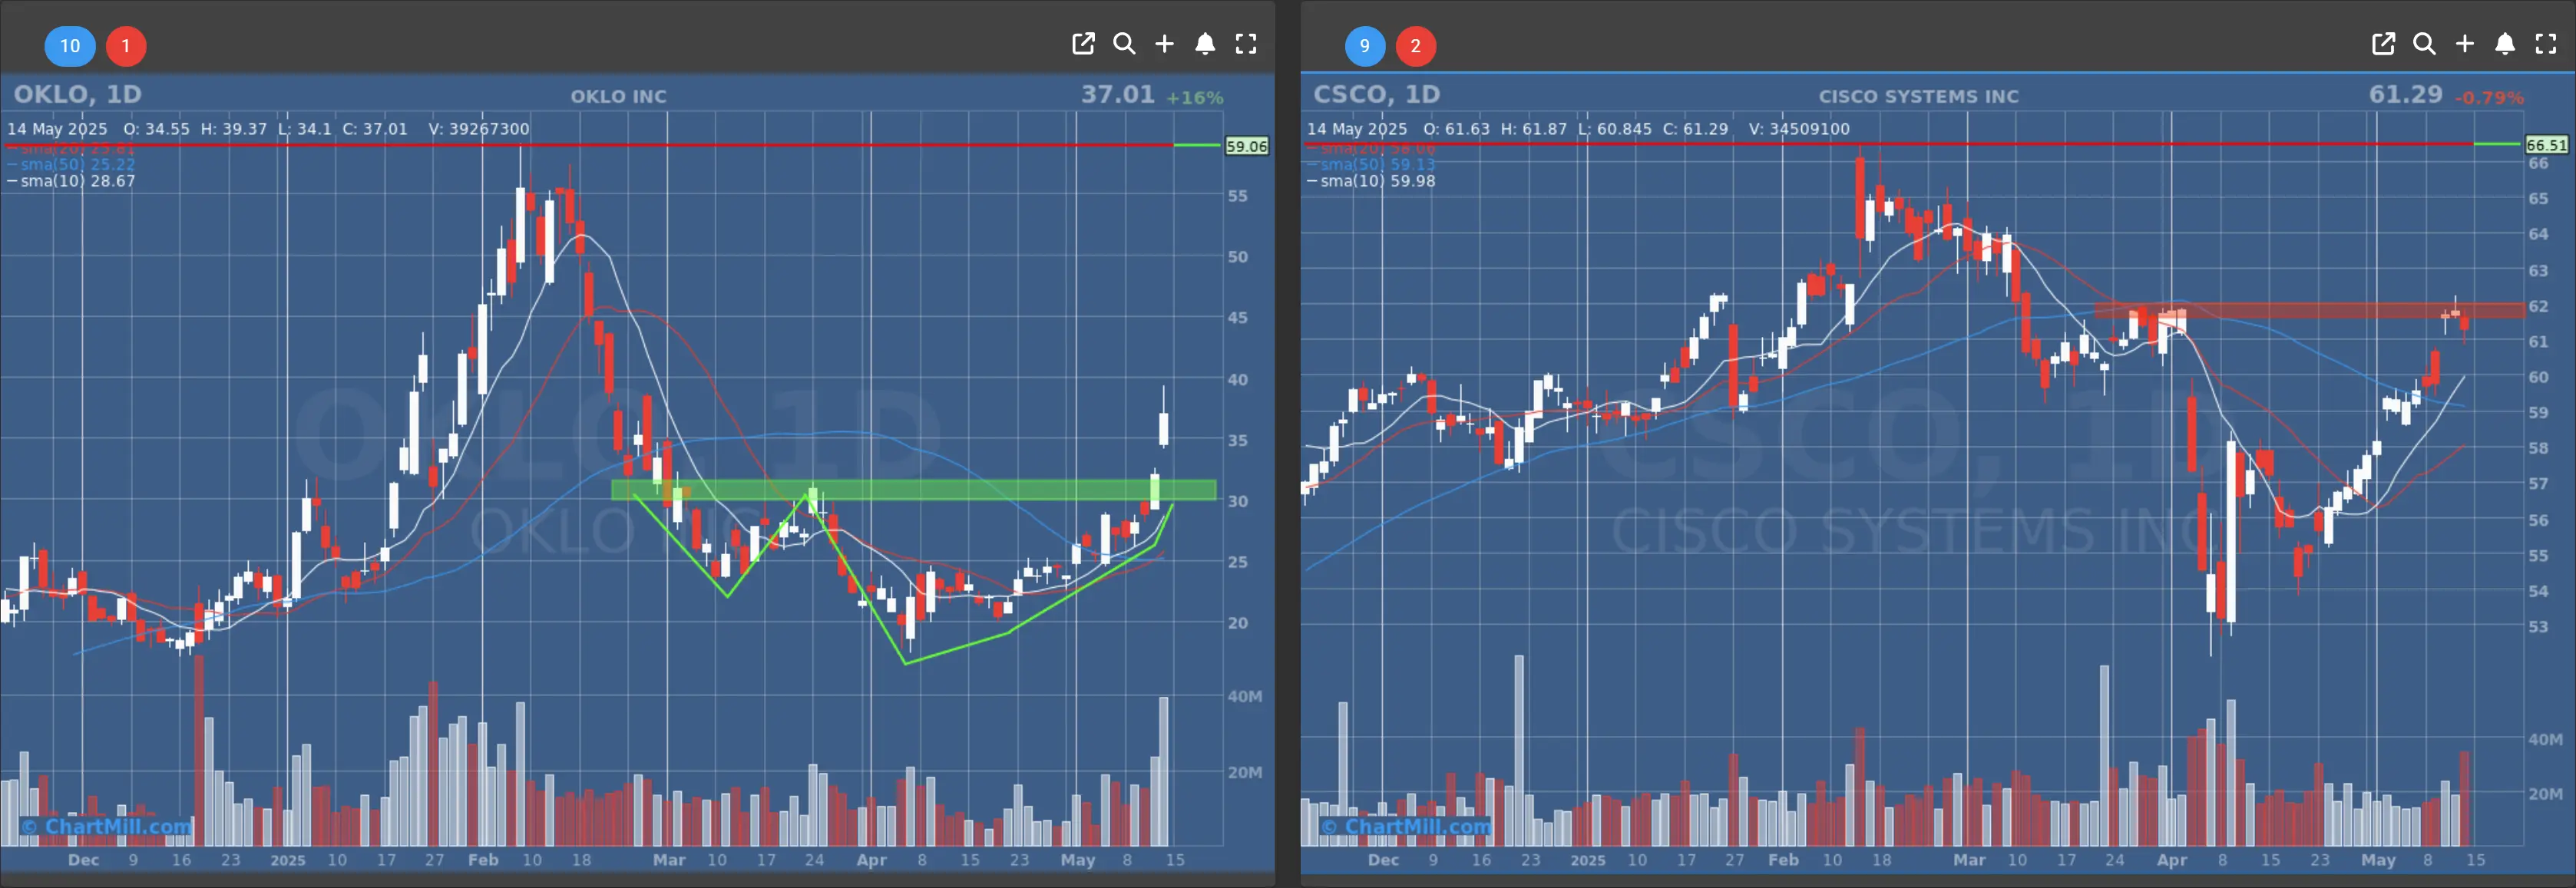
Task: Click the CISCO SYSTEMS INC company name
Action: coord(1918,97)
